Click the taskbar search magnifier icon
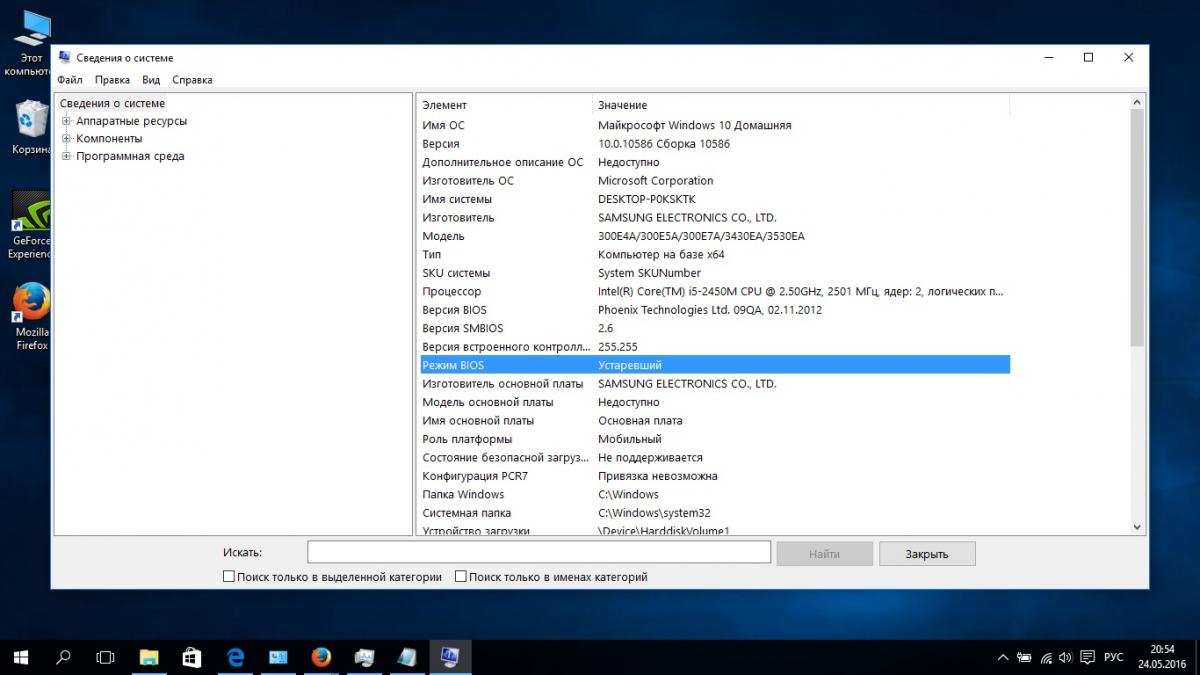This screenshot has height=675, width=1200. pos(64,657)
